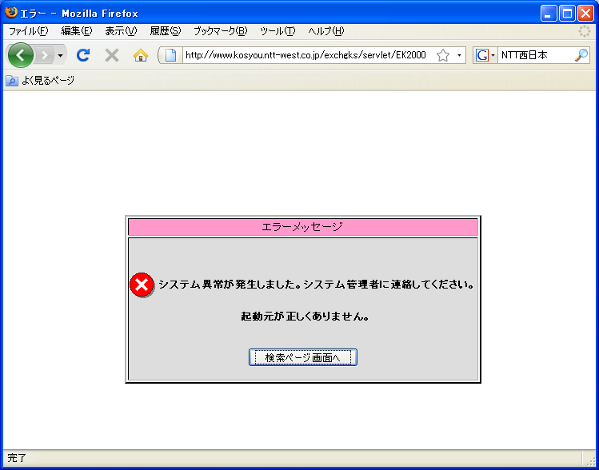Click the Forward navigation arrow
This screenshot has height=470, width=599.
click(x=45, y=56)
